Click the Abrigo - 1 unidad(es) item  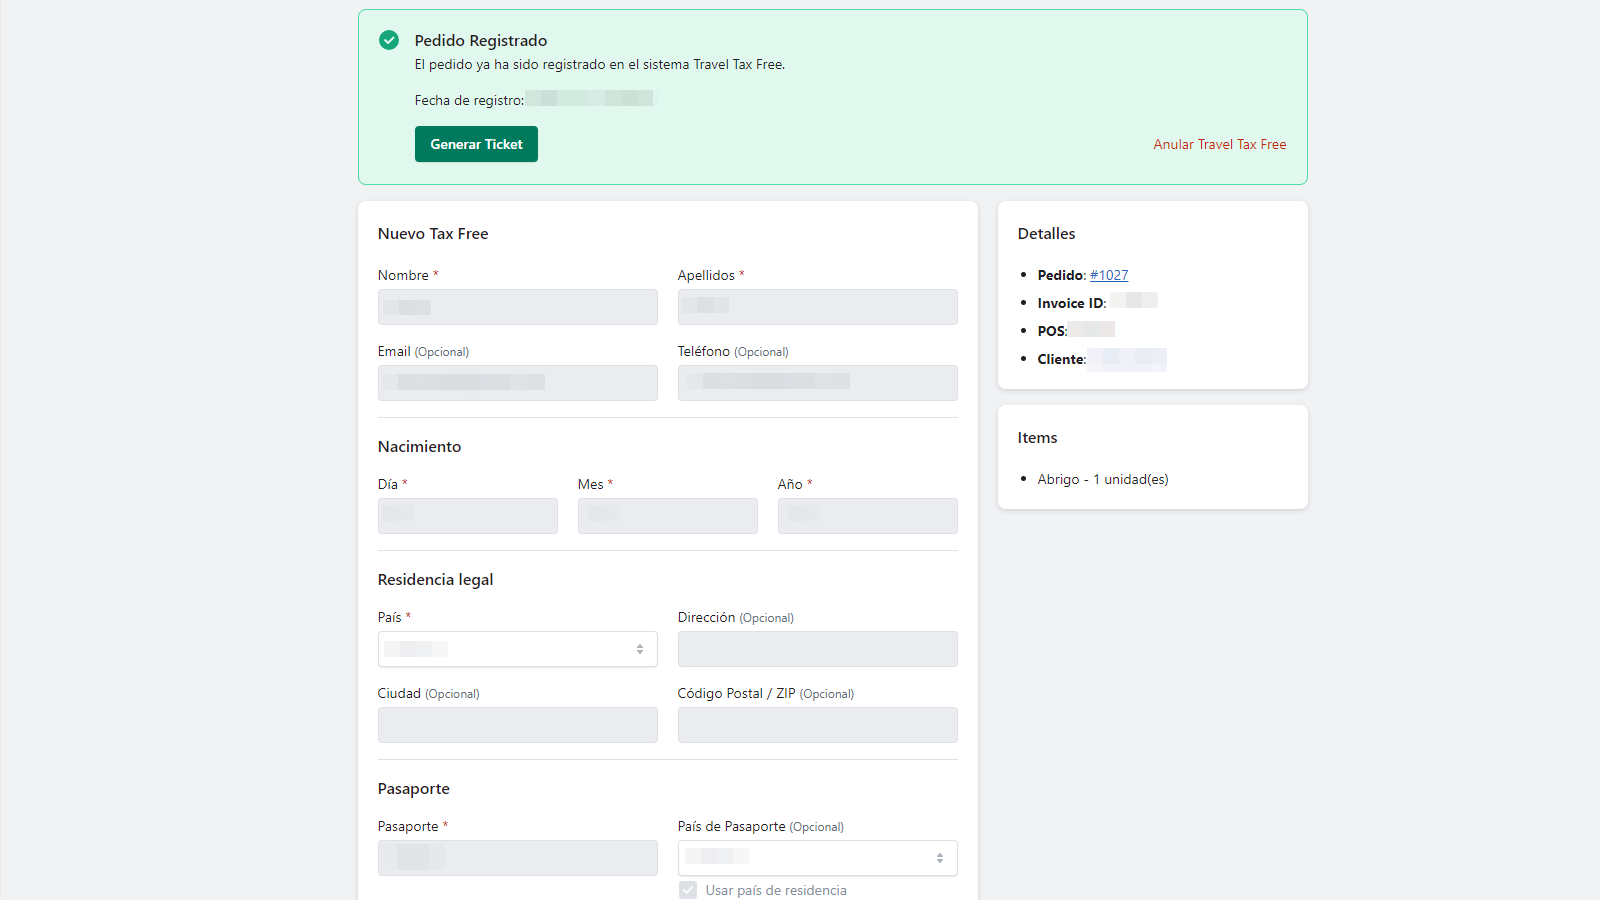pos(1103,479)
